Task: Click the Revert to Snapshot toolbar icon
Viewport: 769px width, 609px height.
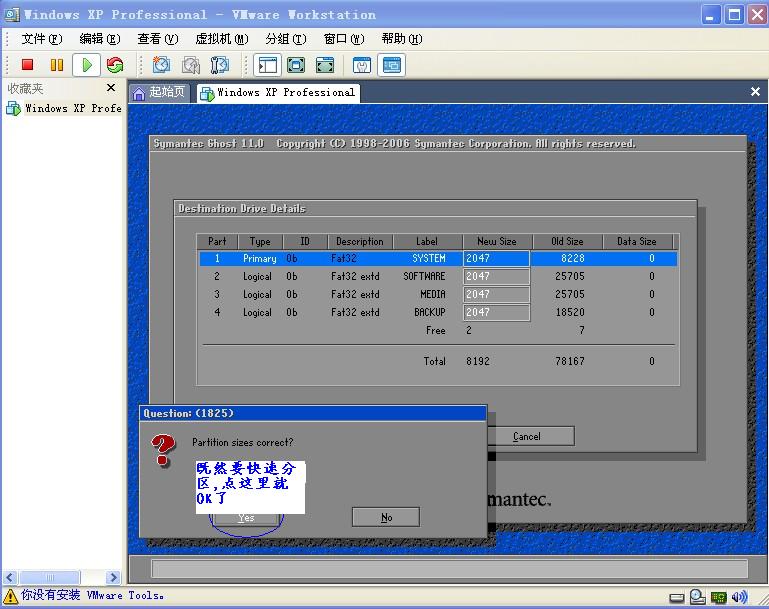Action: coord(191,65)
